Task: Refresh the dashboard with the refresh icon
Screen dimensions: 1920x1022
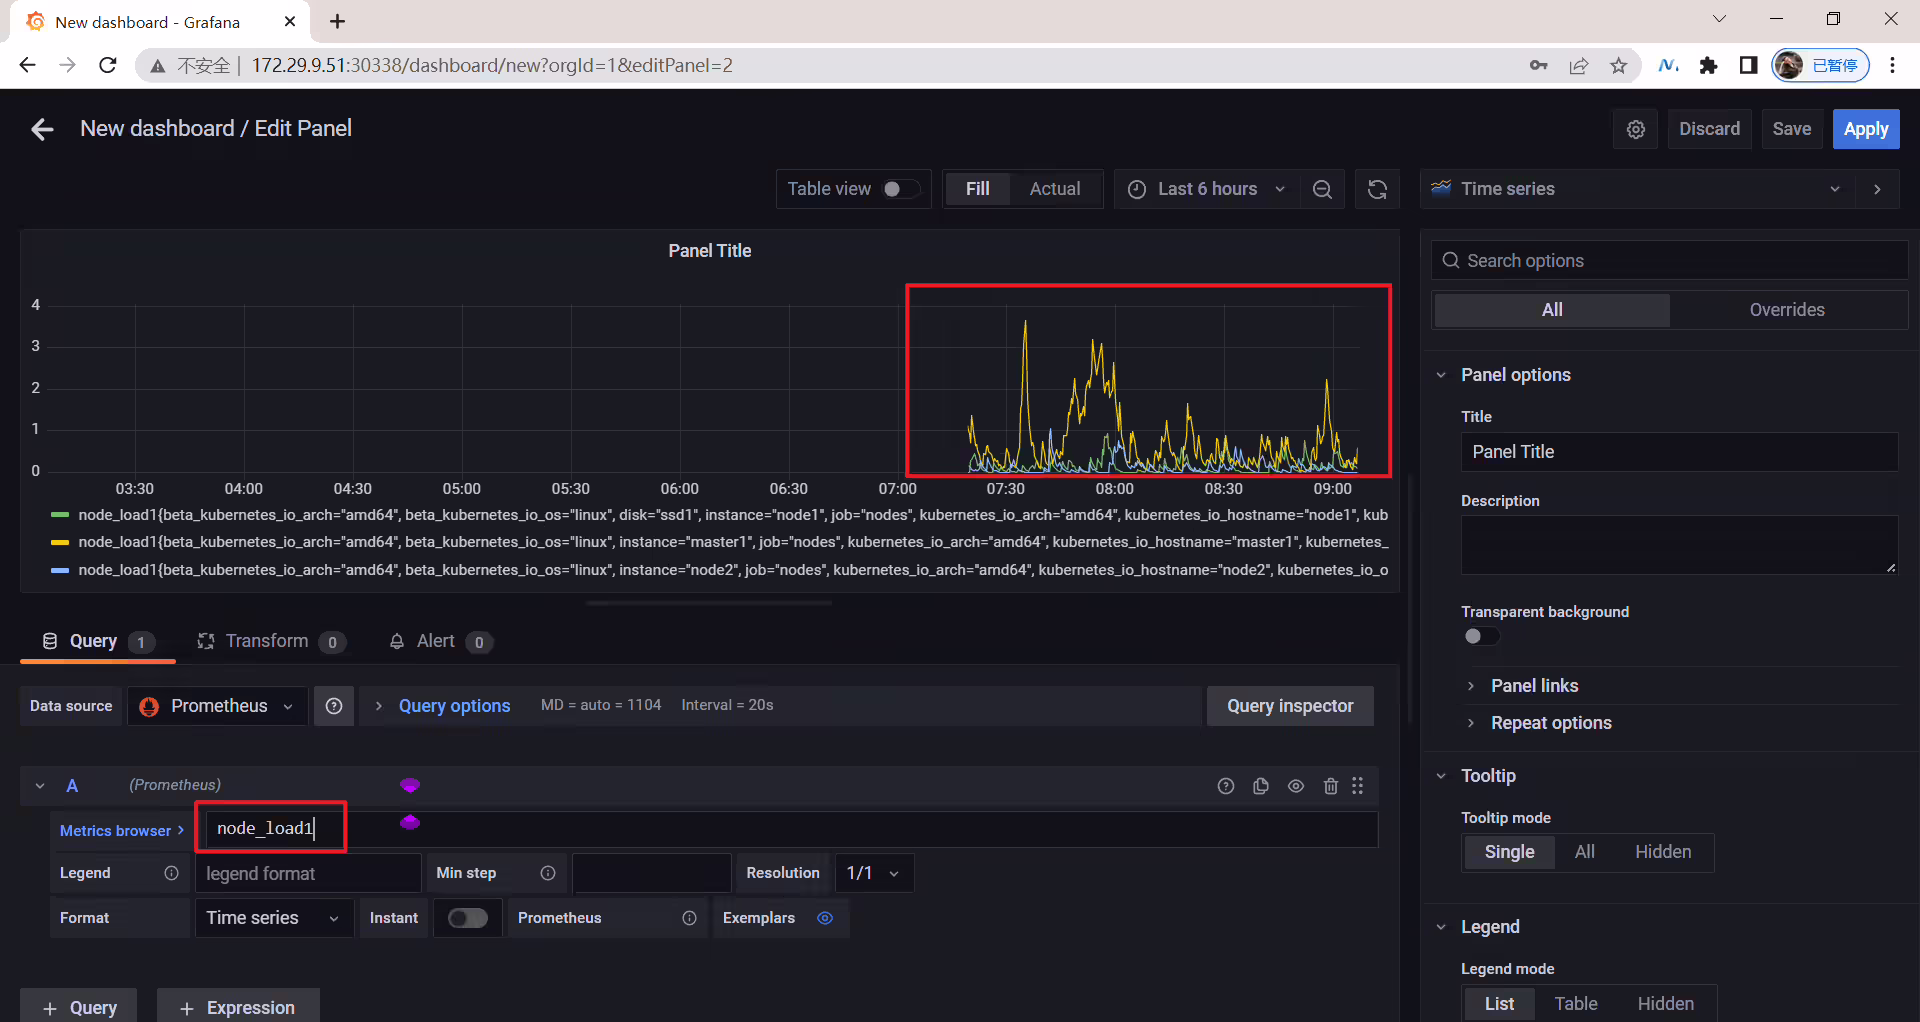Action: click(x=1377, y=189)
